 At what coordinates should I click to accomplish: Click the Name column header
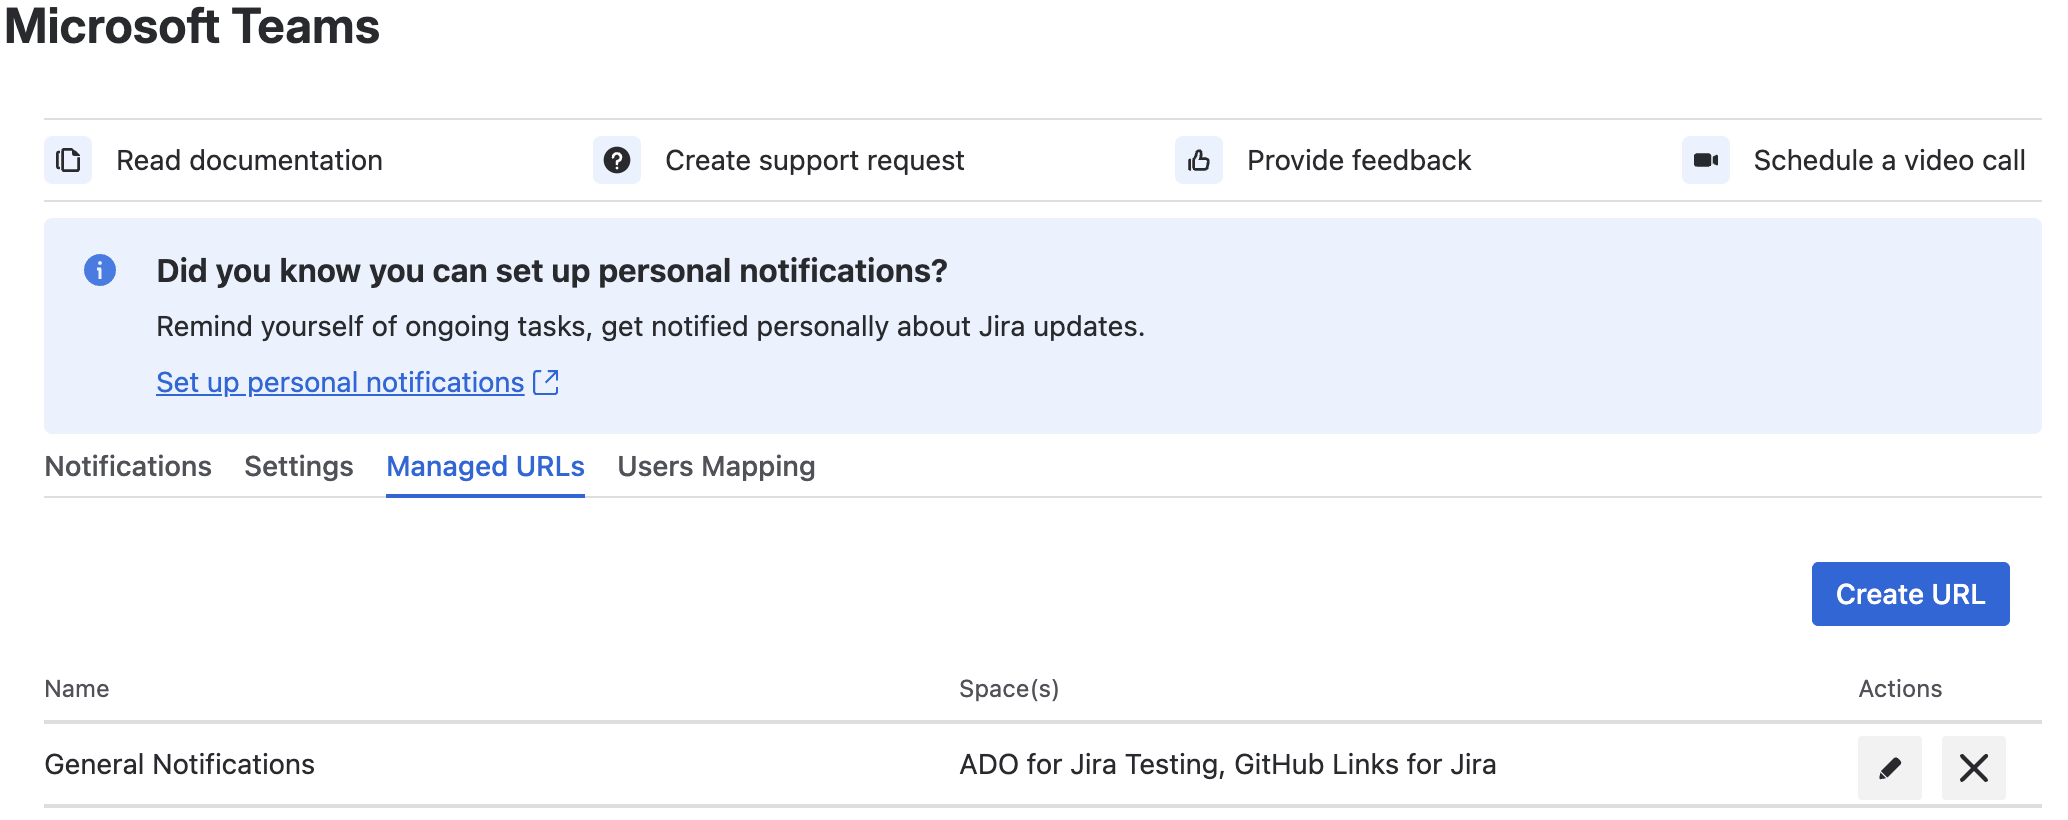click(77, 688)
